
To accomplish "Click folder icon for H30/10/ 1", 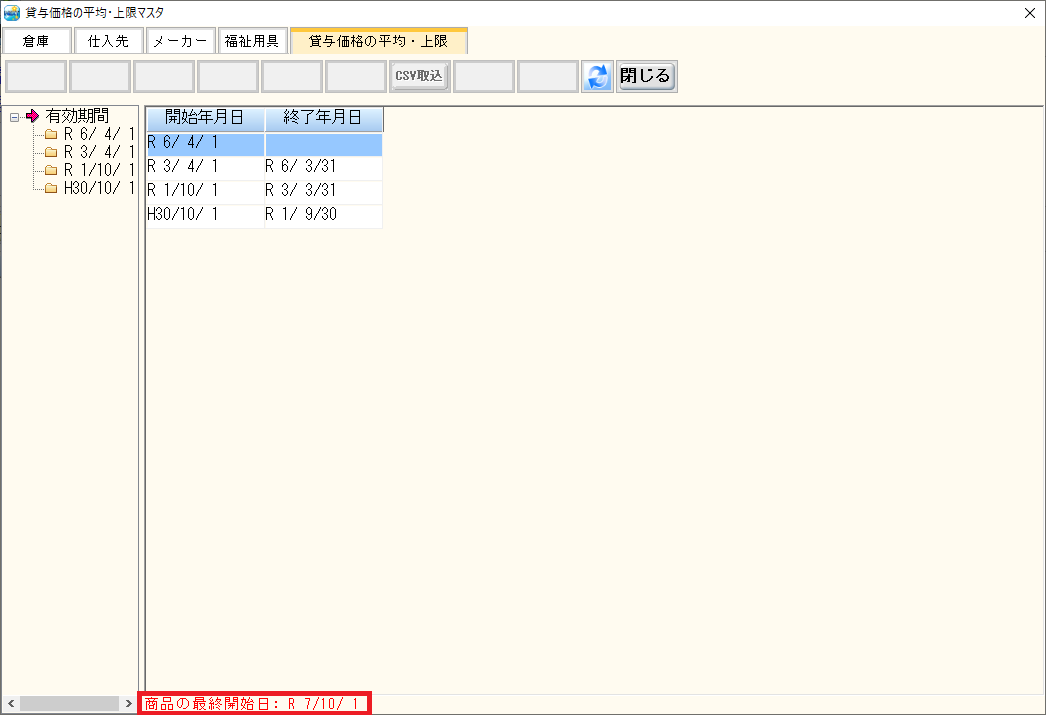I will pyautogui.click(x=51, y=189).
